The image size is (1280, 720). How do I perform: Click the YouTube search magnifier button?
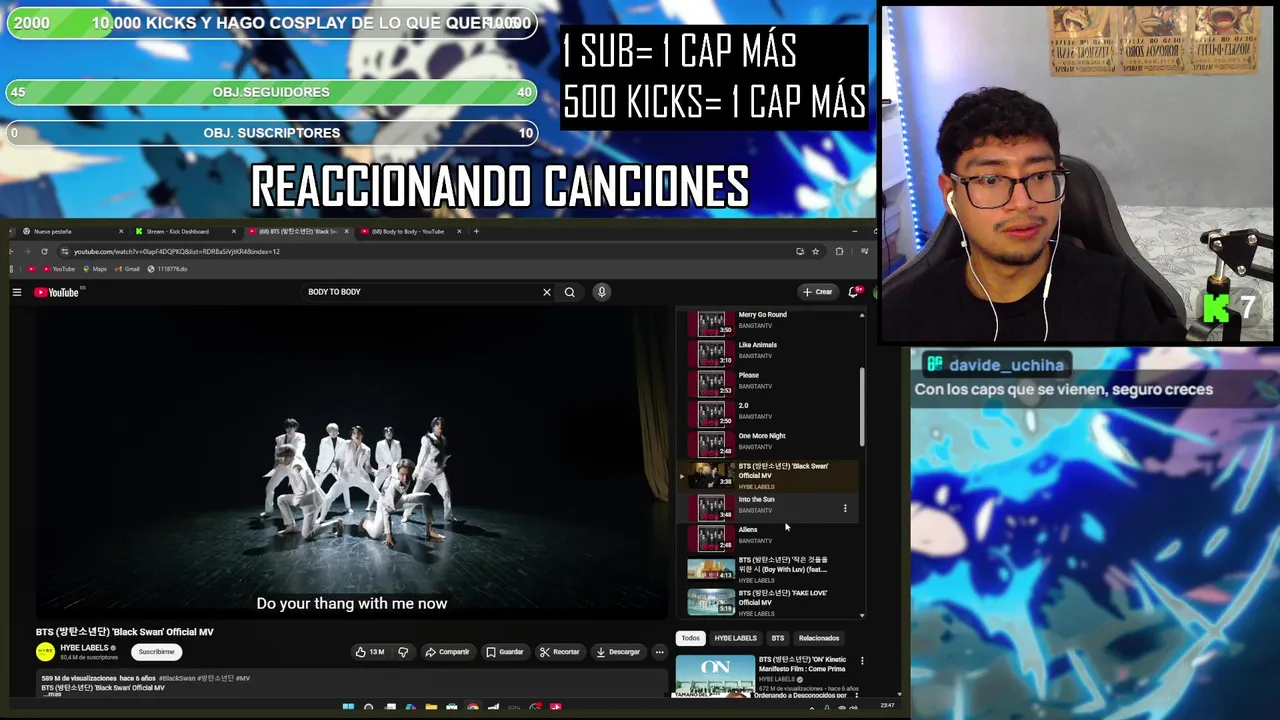coord(570,292)
